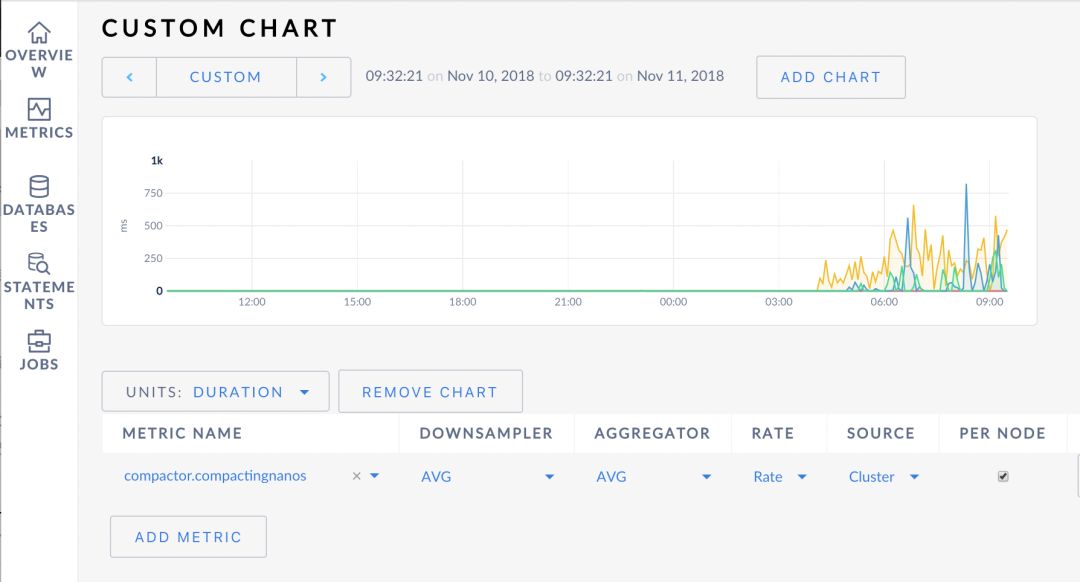Open the Custom time range selector
Viewport: 1080px width, 582px height.
coord(226,77)
